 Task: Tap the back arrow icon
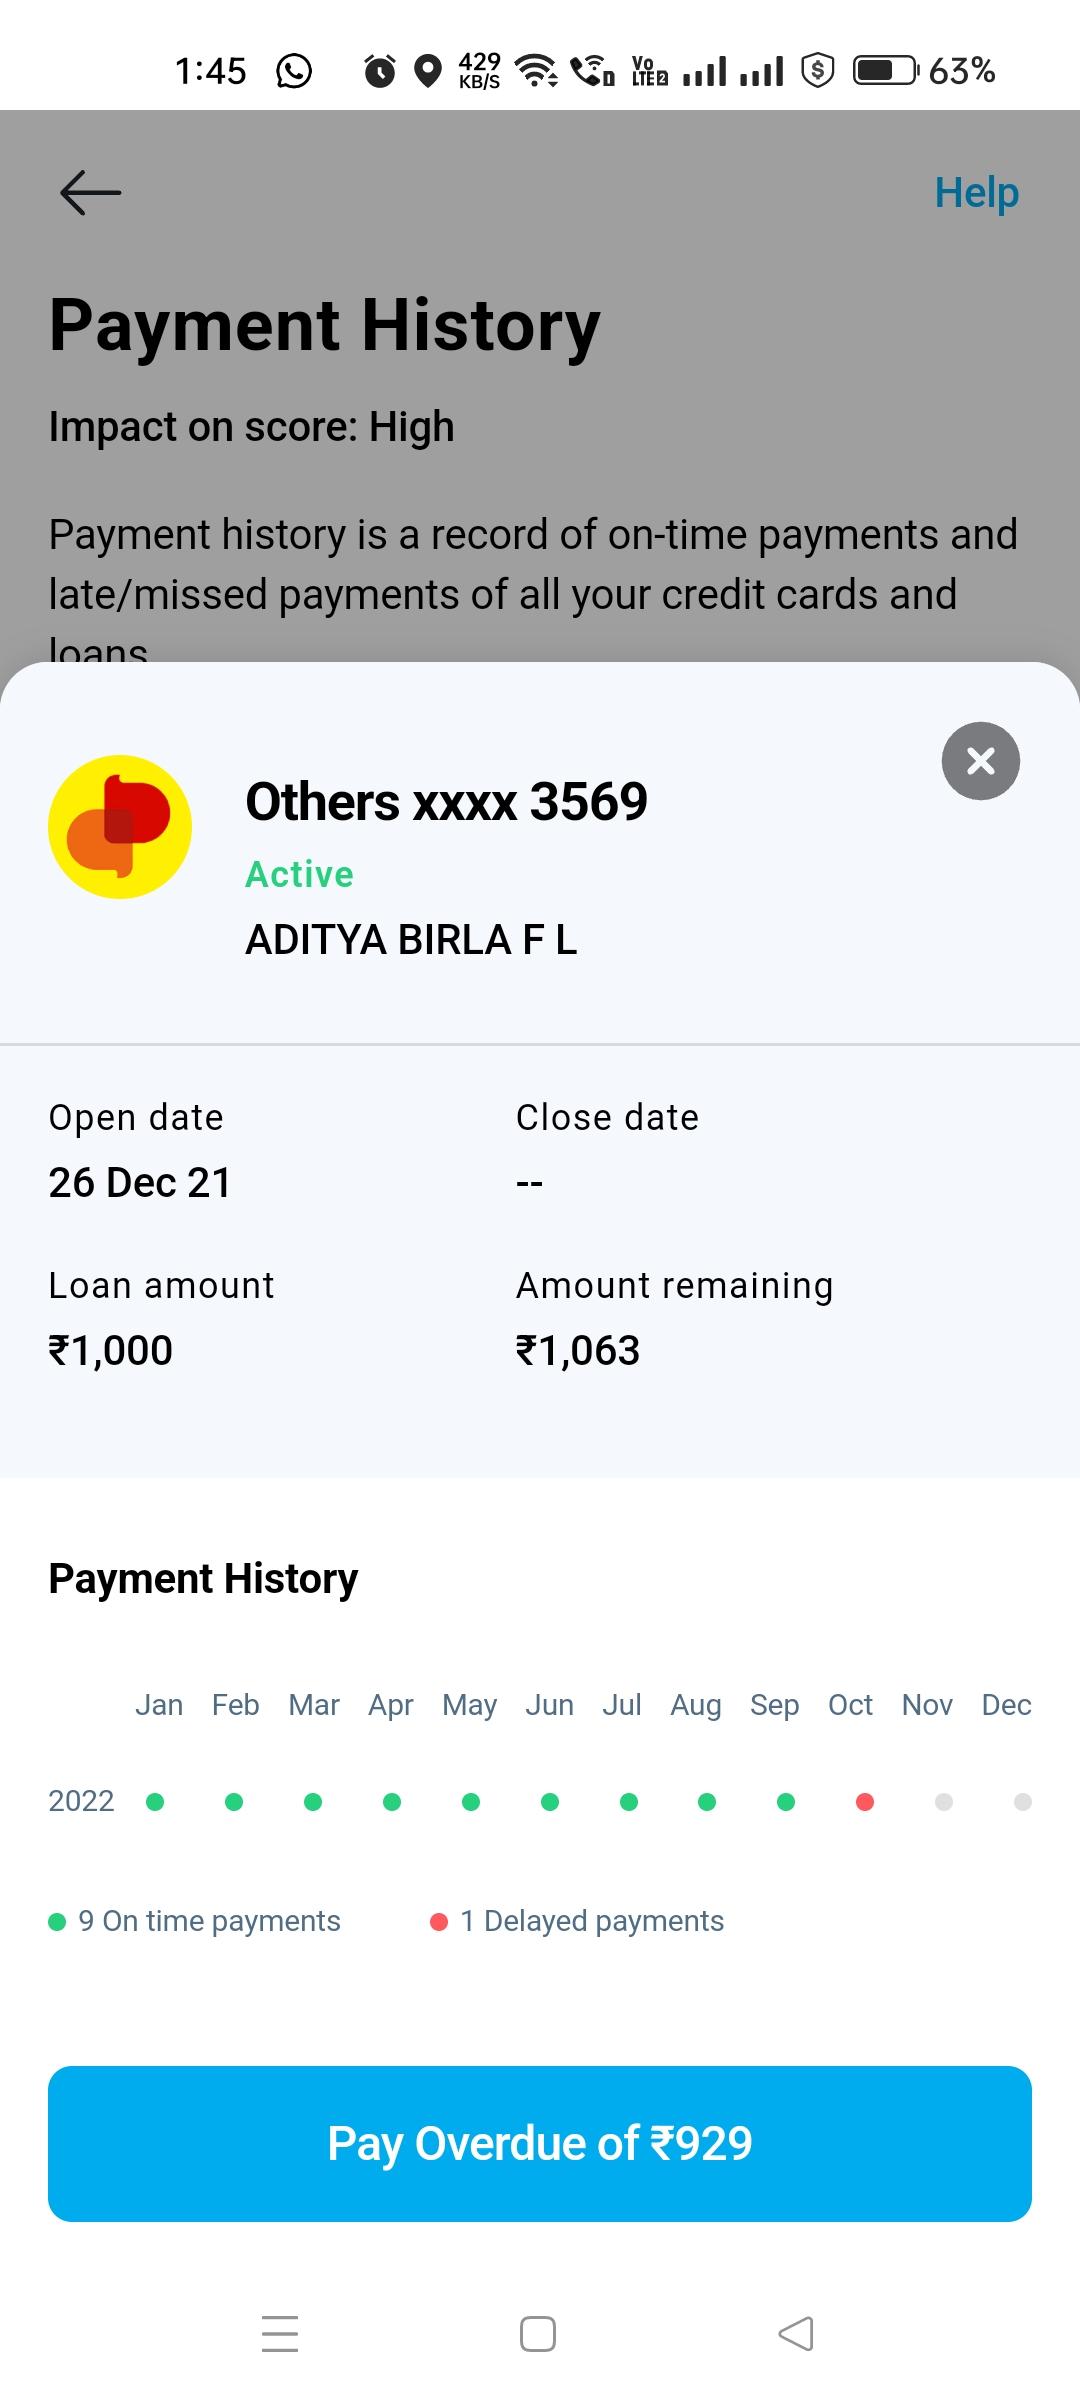pos(90,192)
